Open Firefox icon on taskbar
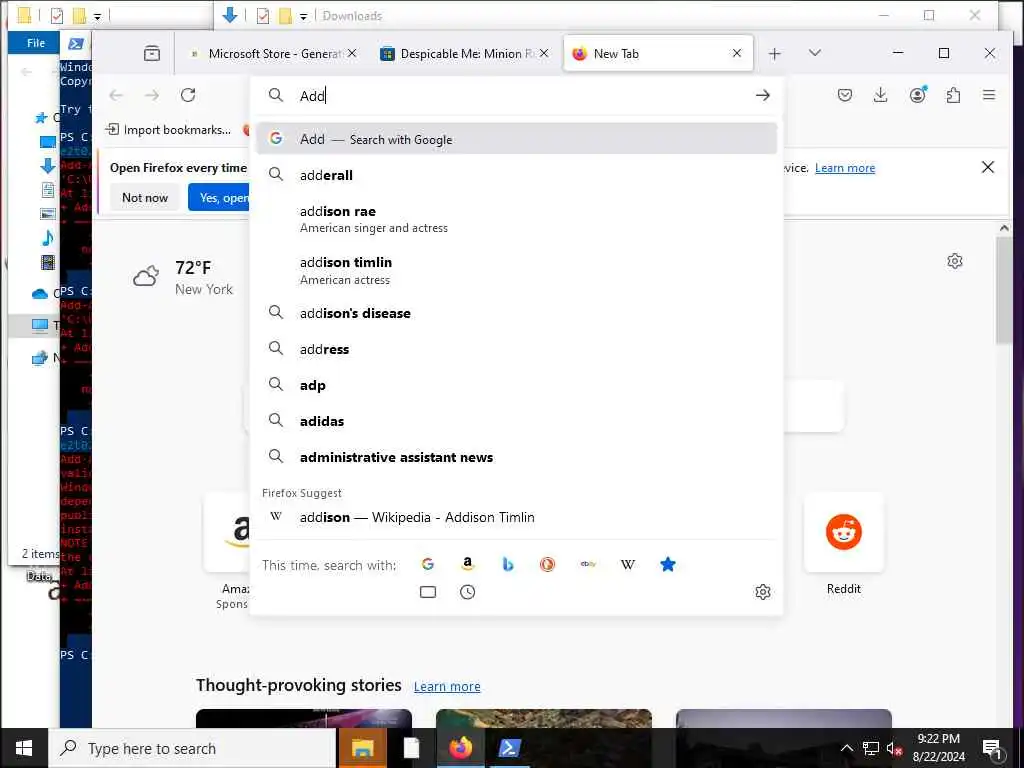Screen dimensions: 1024x768 [460, 748]
